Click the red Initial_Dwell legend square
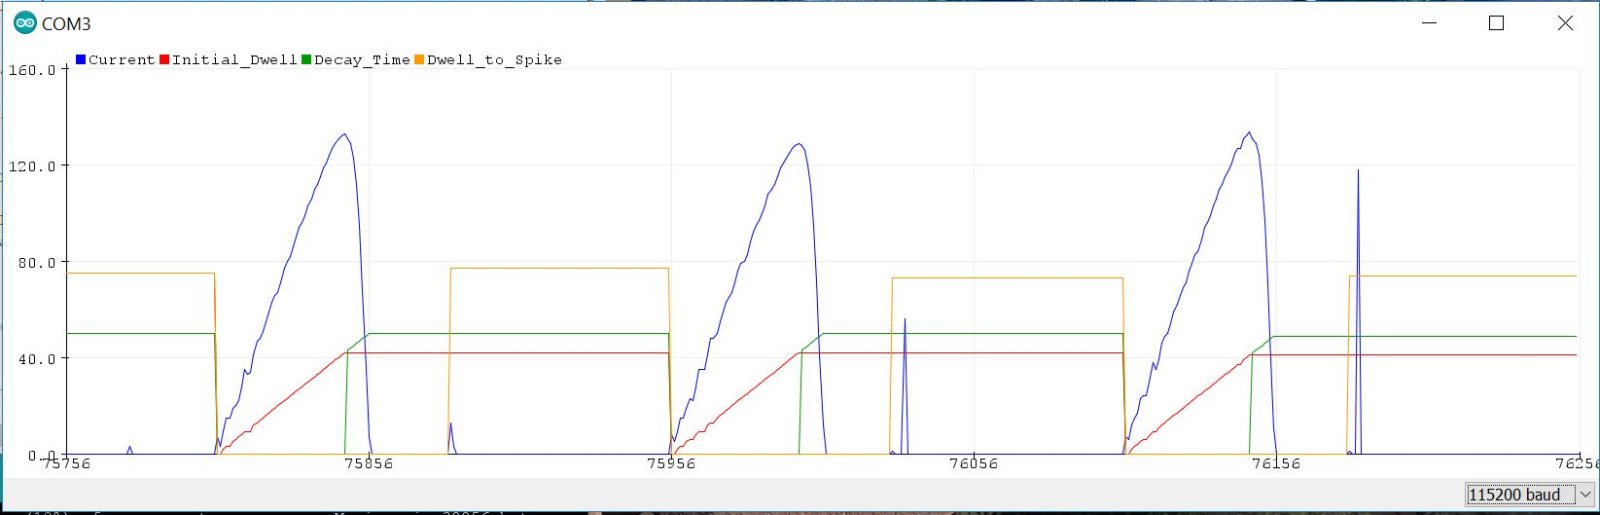 [x=165, y=60]
